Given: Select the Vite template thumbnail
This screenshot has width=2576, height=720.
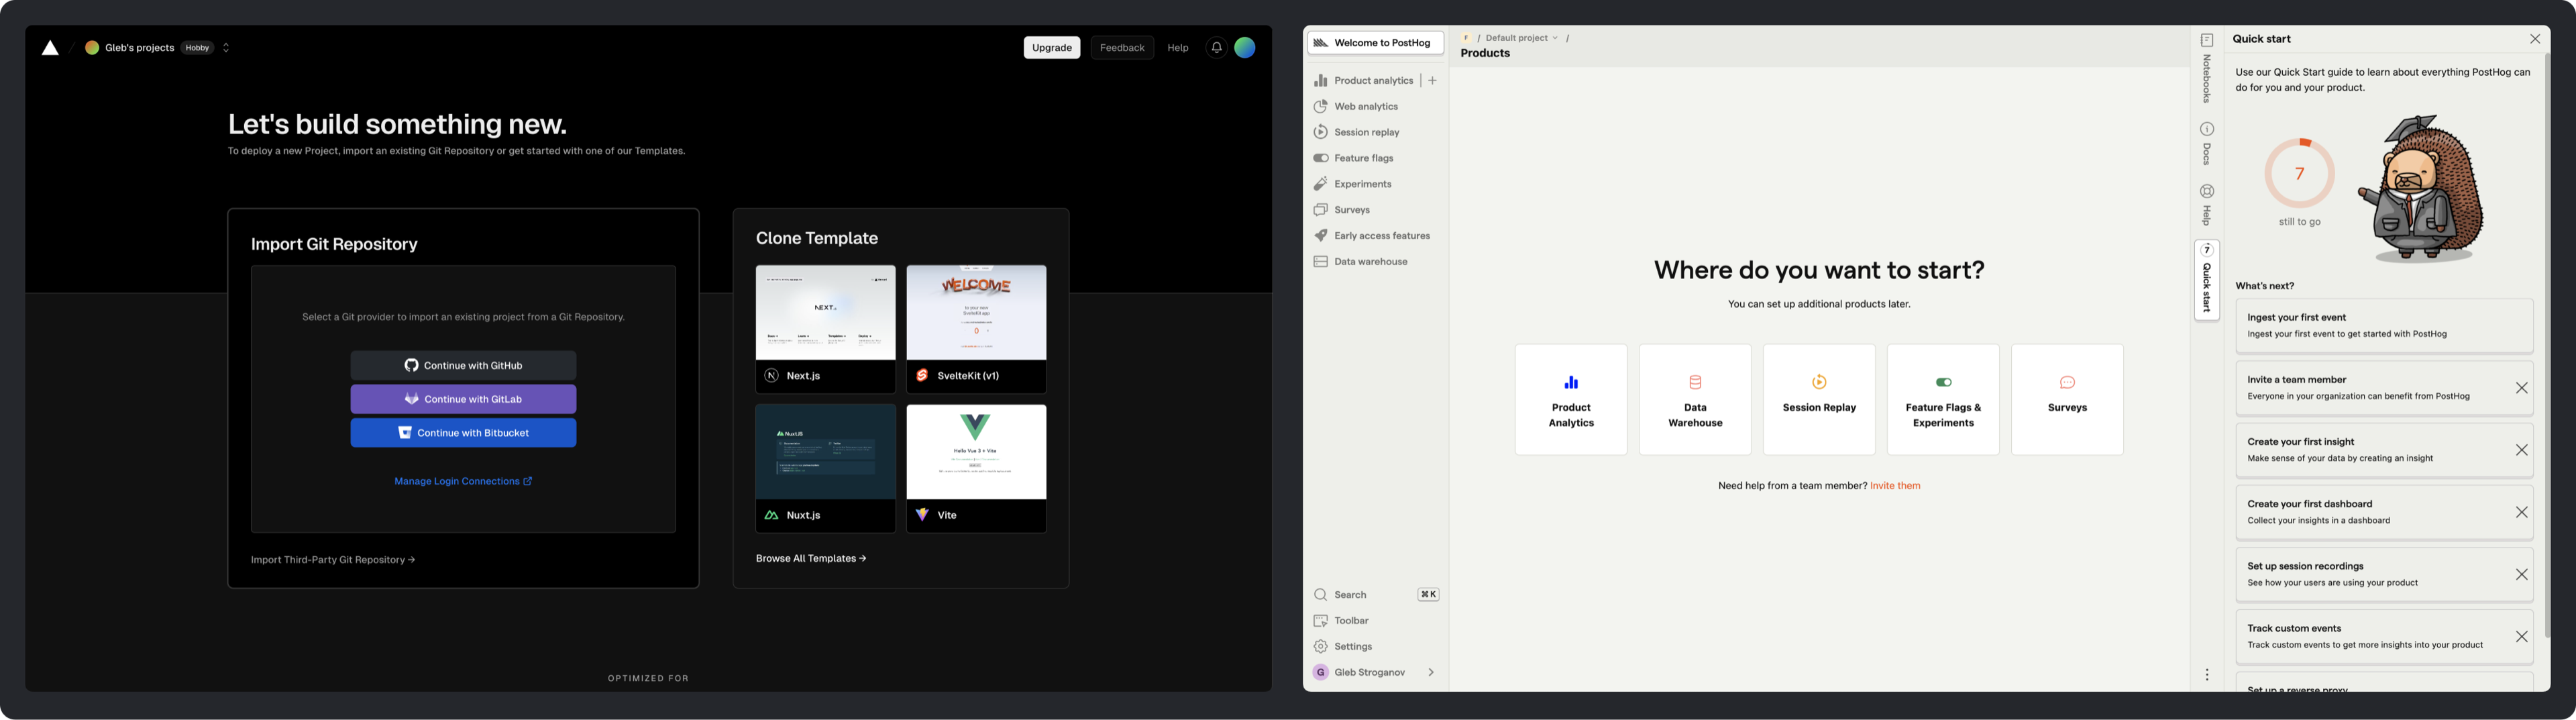Looking at the screenshot, I should [976, 452].
